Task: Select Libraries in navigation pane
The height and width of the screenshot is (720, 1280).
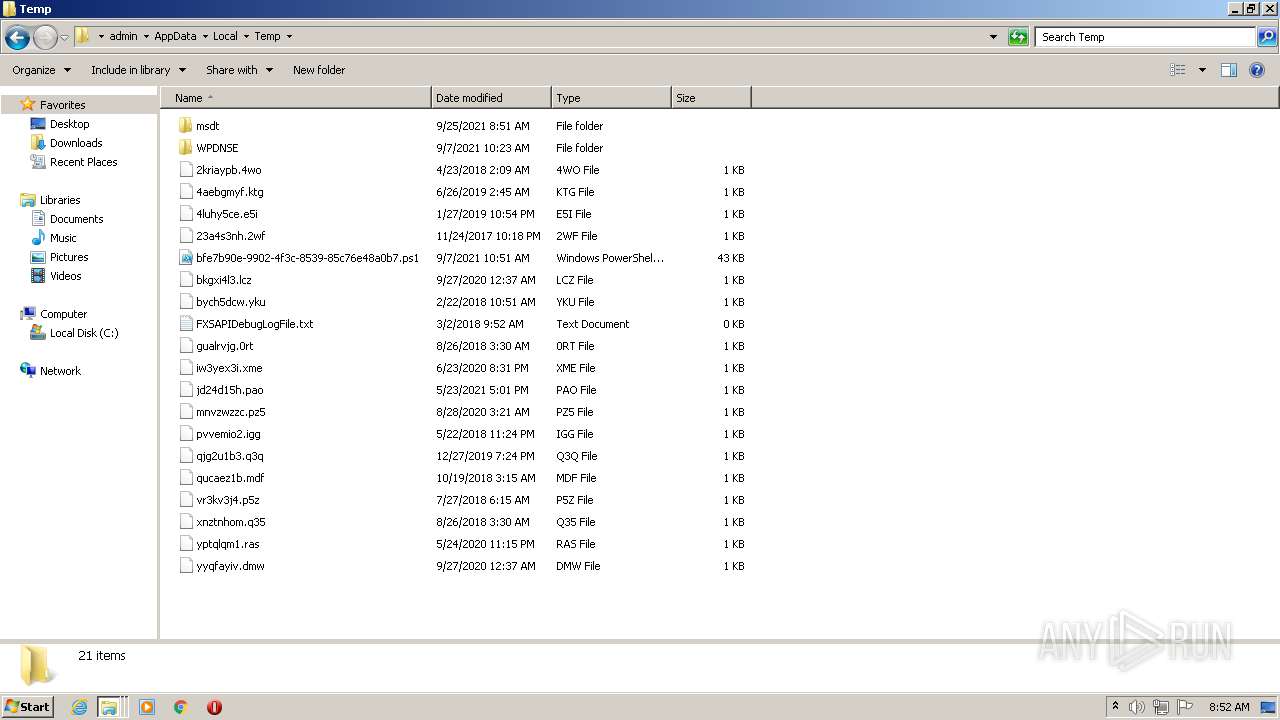Action: click(x=60, y=200)
